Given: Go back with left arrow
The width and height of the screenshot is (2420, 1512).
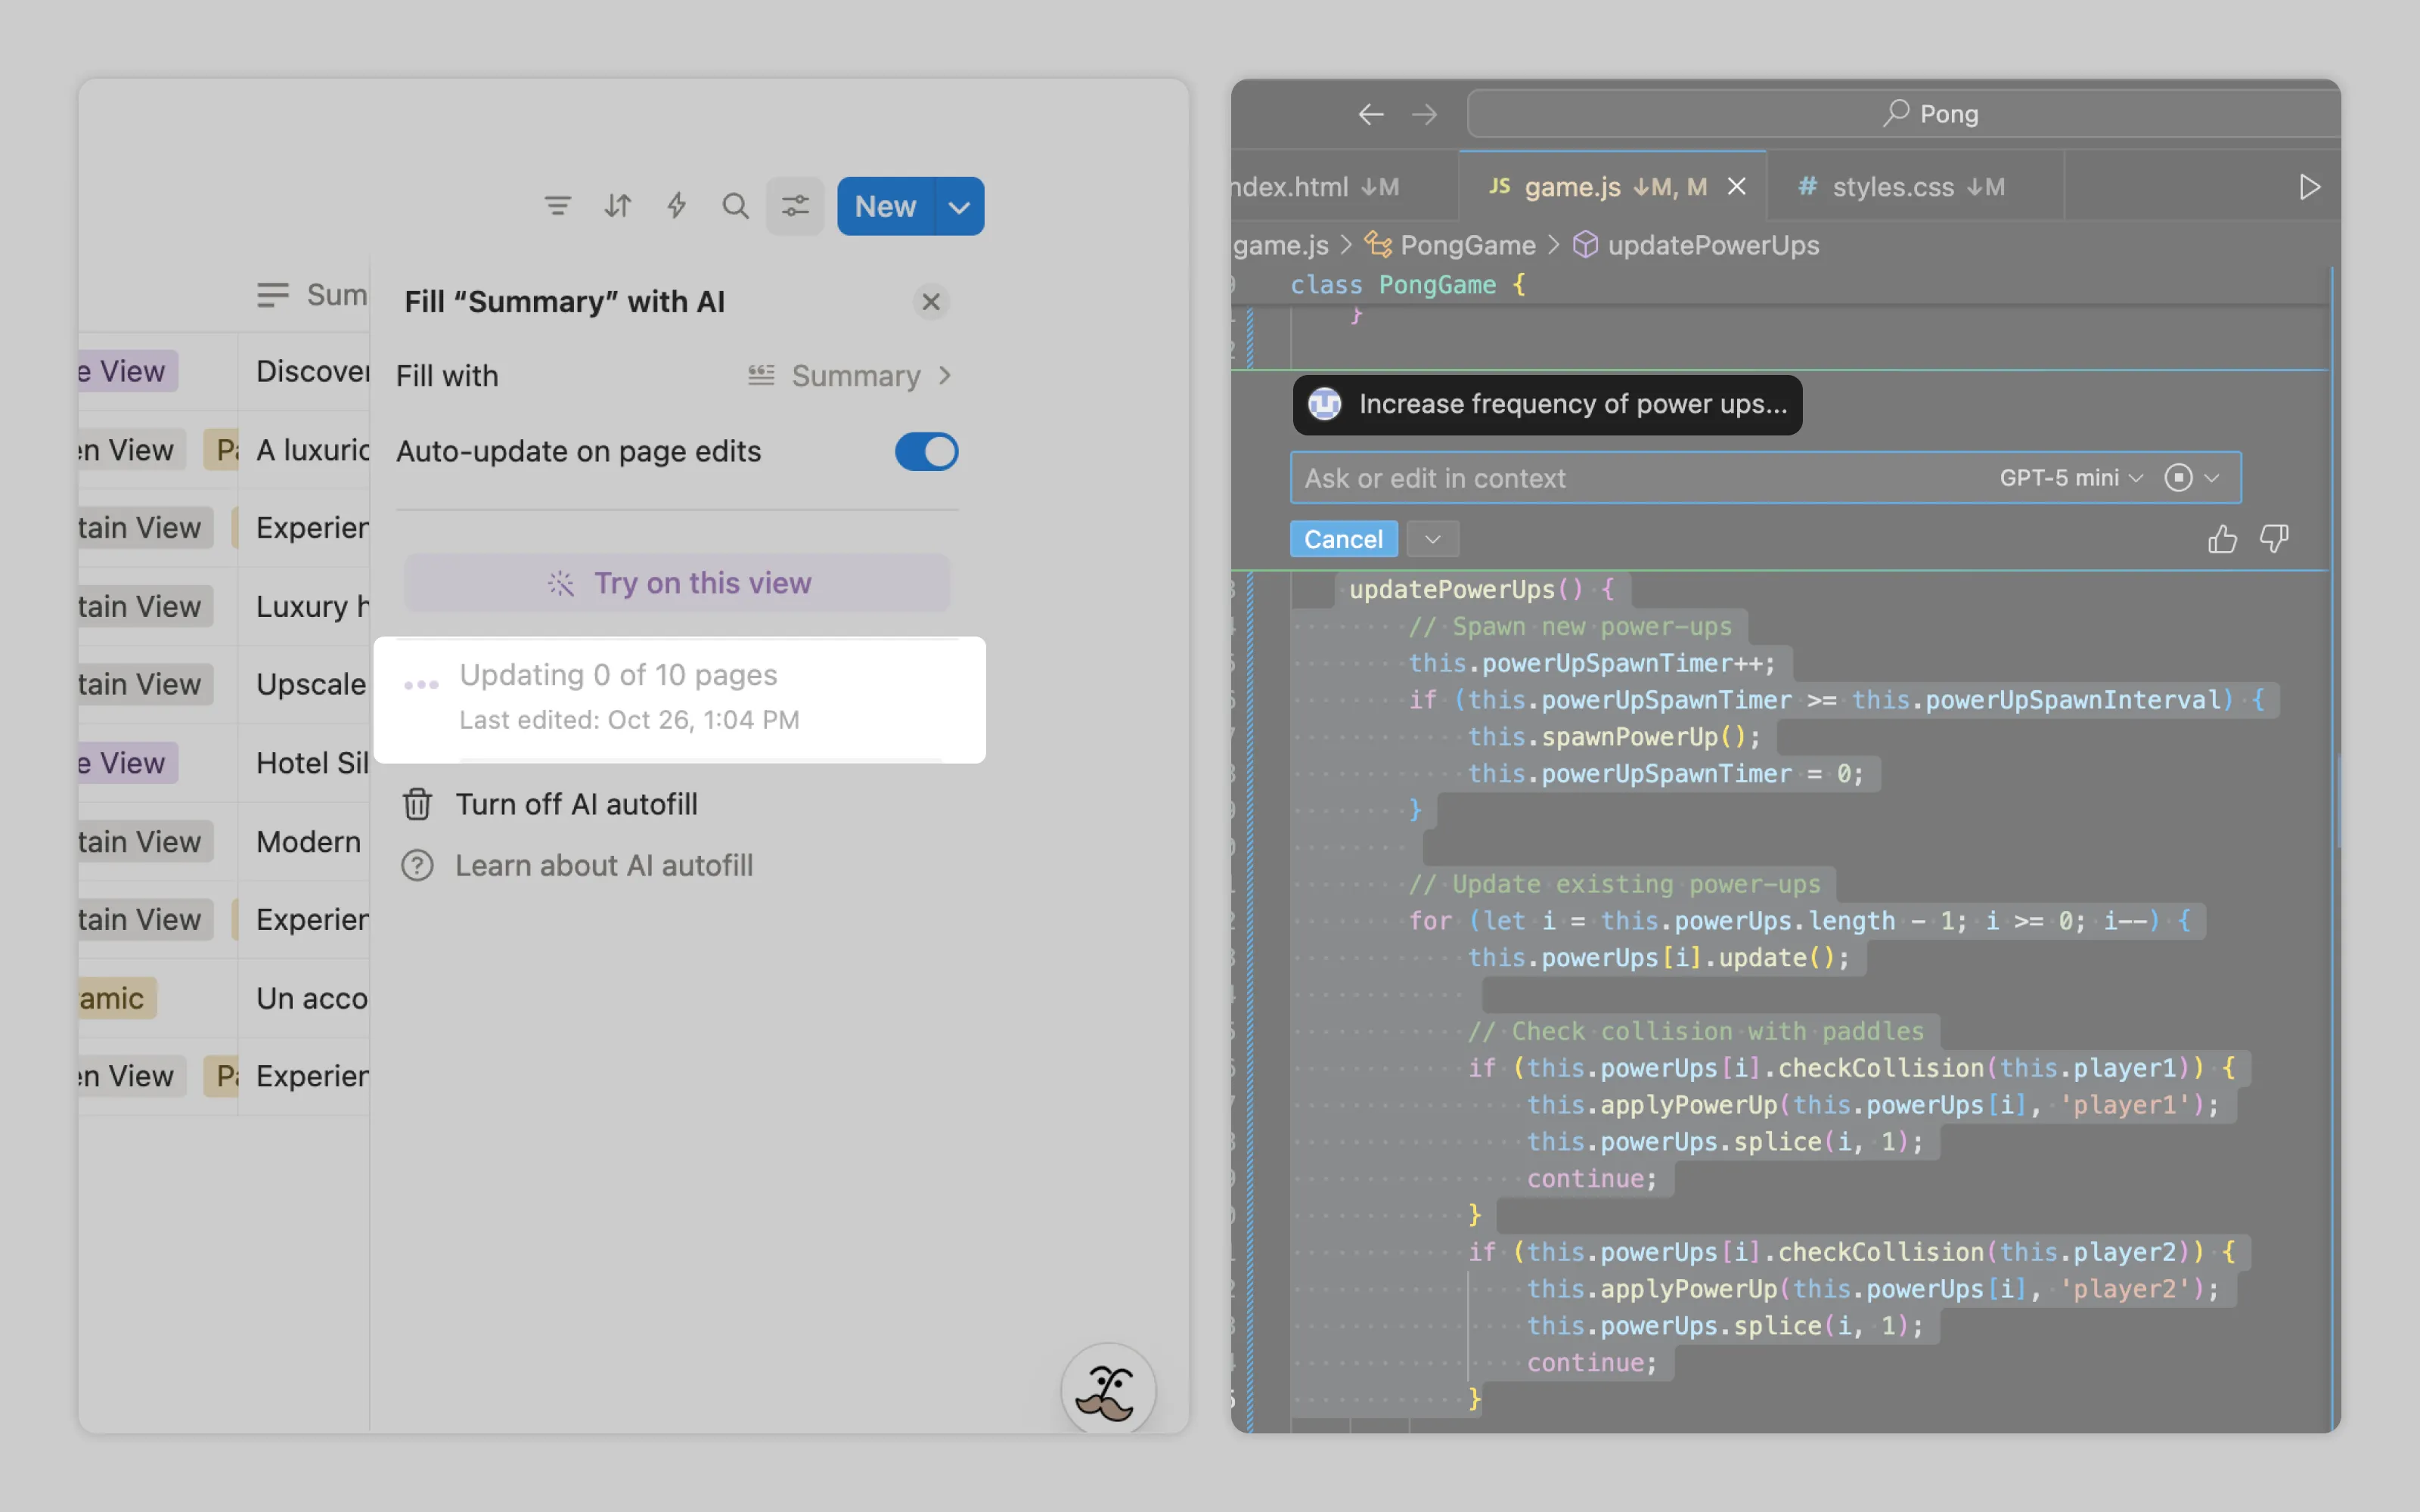Looking at the screenshot, I should tap(1370, 114).
